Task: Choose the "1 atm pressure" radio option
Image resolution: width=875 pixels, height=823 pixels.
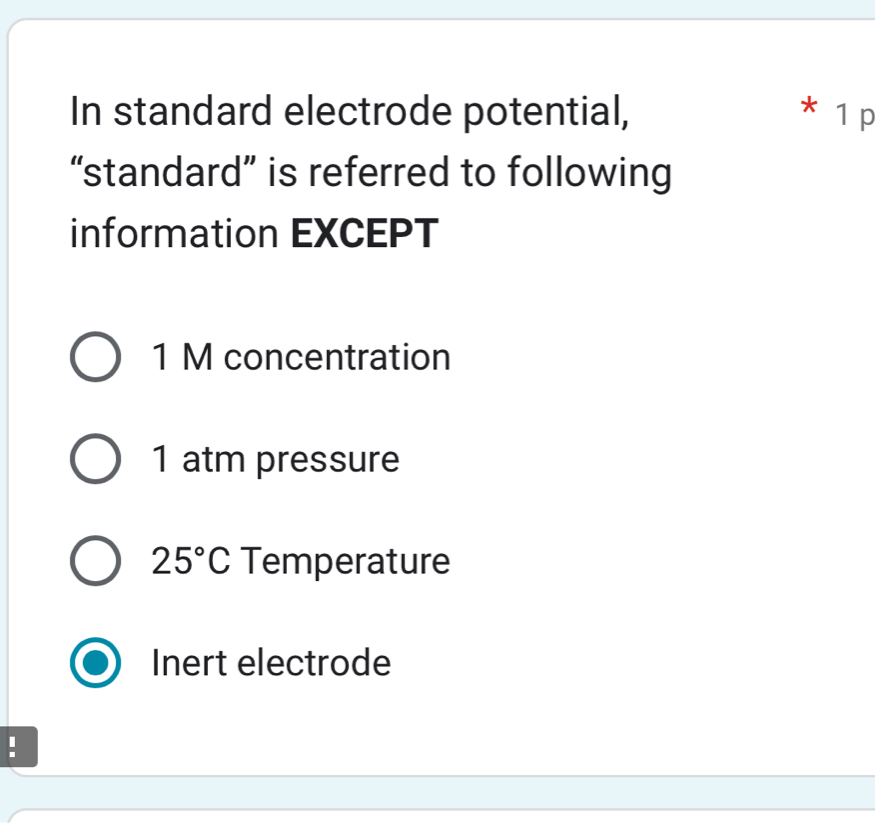Action: 96,461
